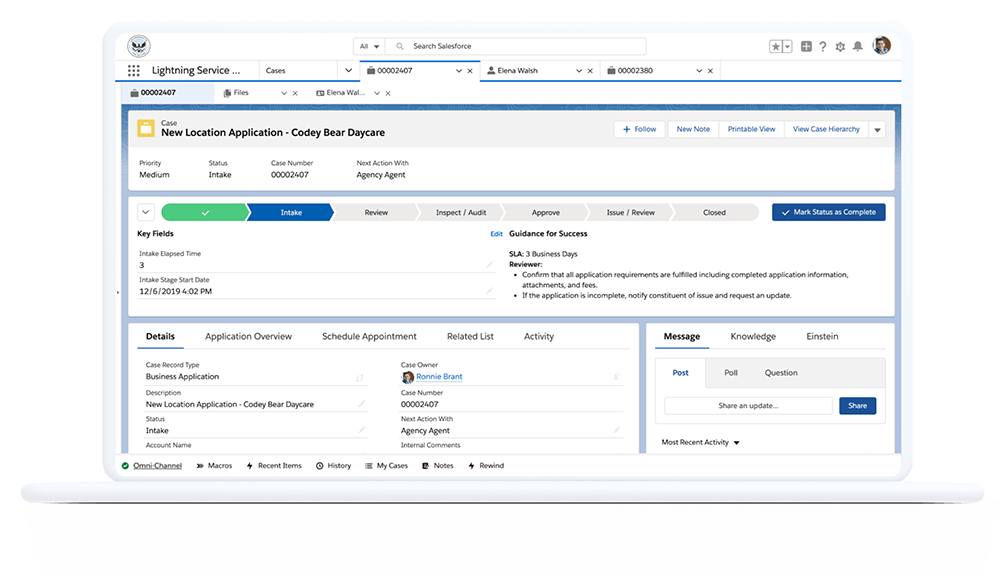Open Omni-Channel in the utility bar
The height and width of the screenshot is (584, 1000).
click(x=157, y=466)
